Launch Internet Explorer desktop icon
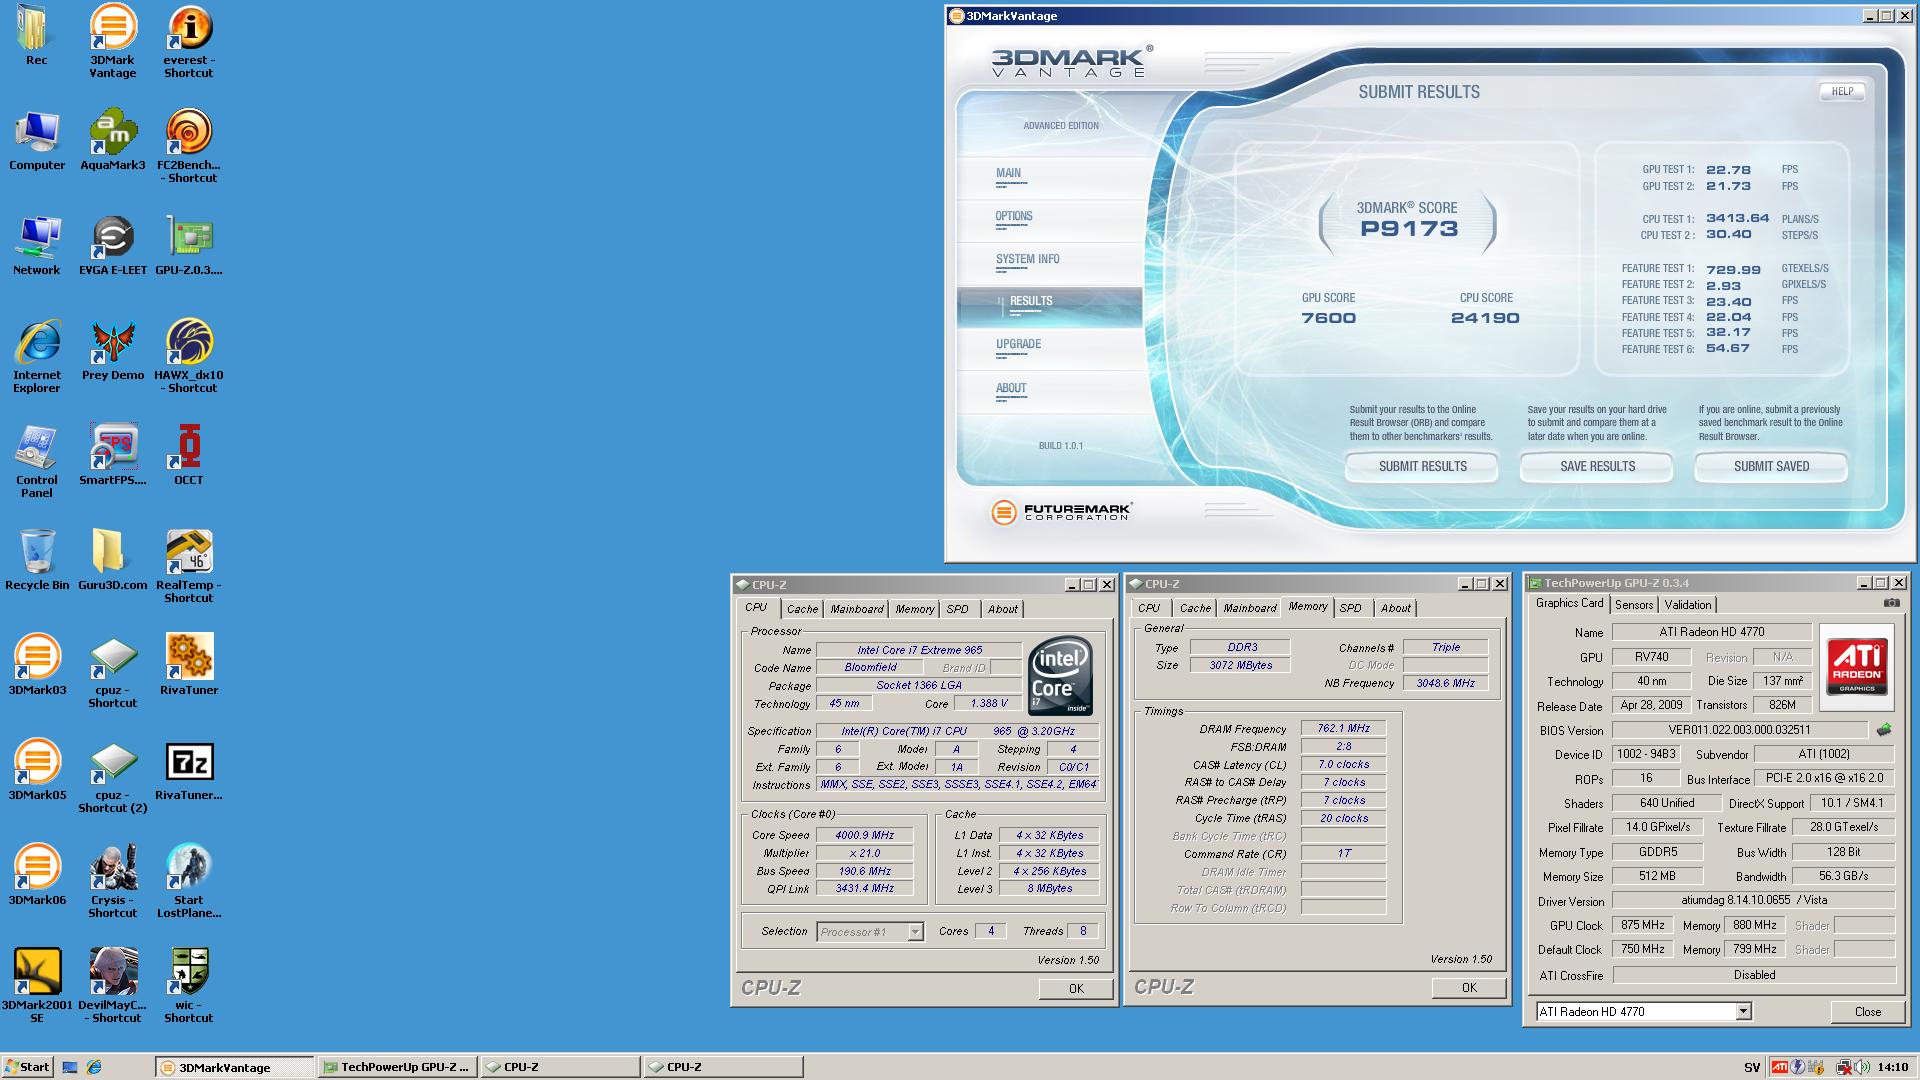This screenshot has height=1080, width=1920. pos(37,356)
